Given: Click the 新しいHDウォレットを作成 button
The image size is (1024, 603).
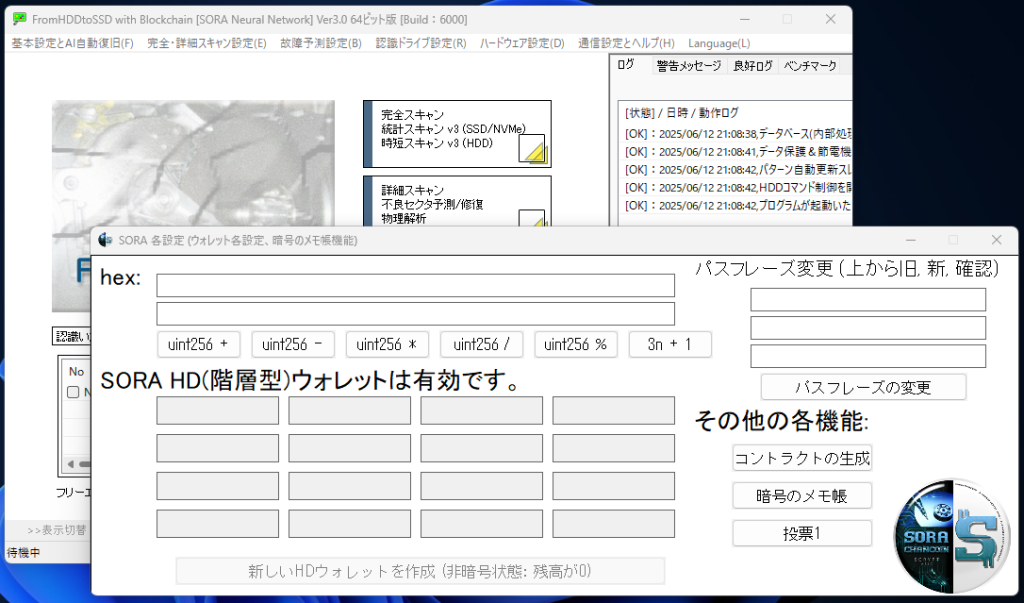Looking at the screenshot, I should pos(420,571).
